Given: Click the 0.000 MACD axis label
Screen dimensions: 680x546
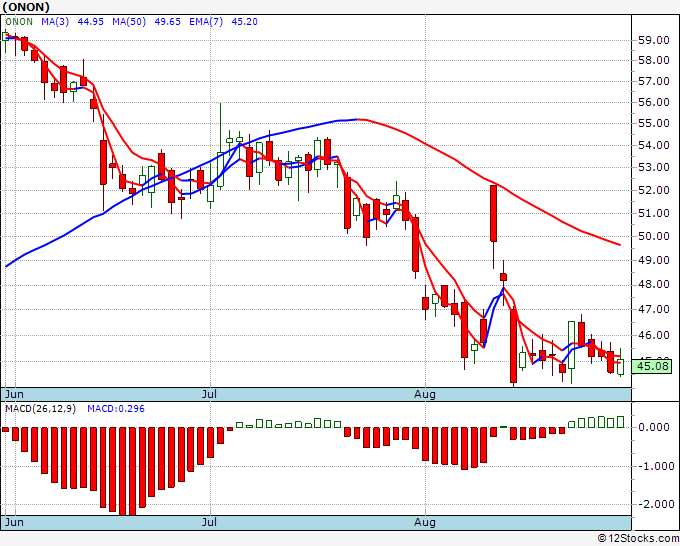Looking at the screenshot, I should click(x=654, y=428).
